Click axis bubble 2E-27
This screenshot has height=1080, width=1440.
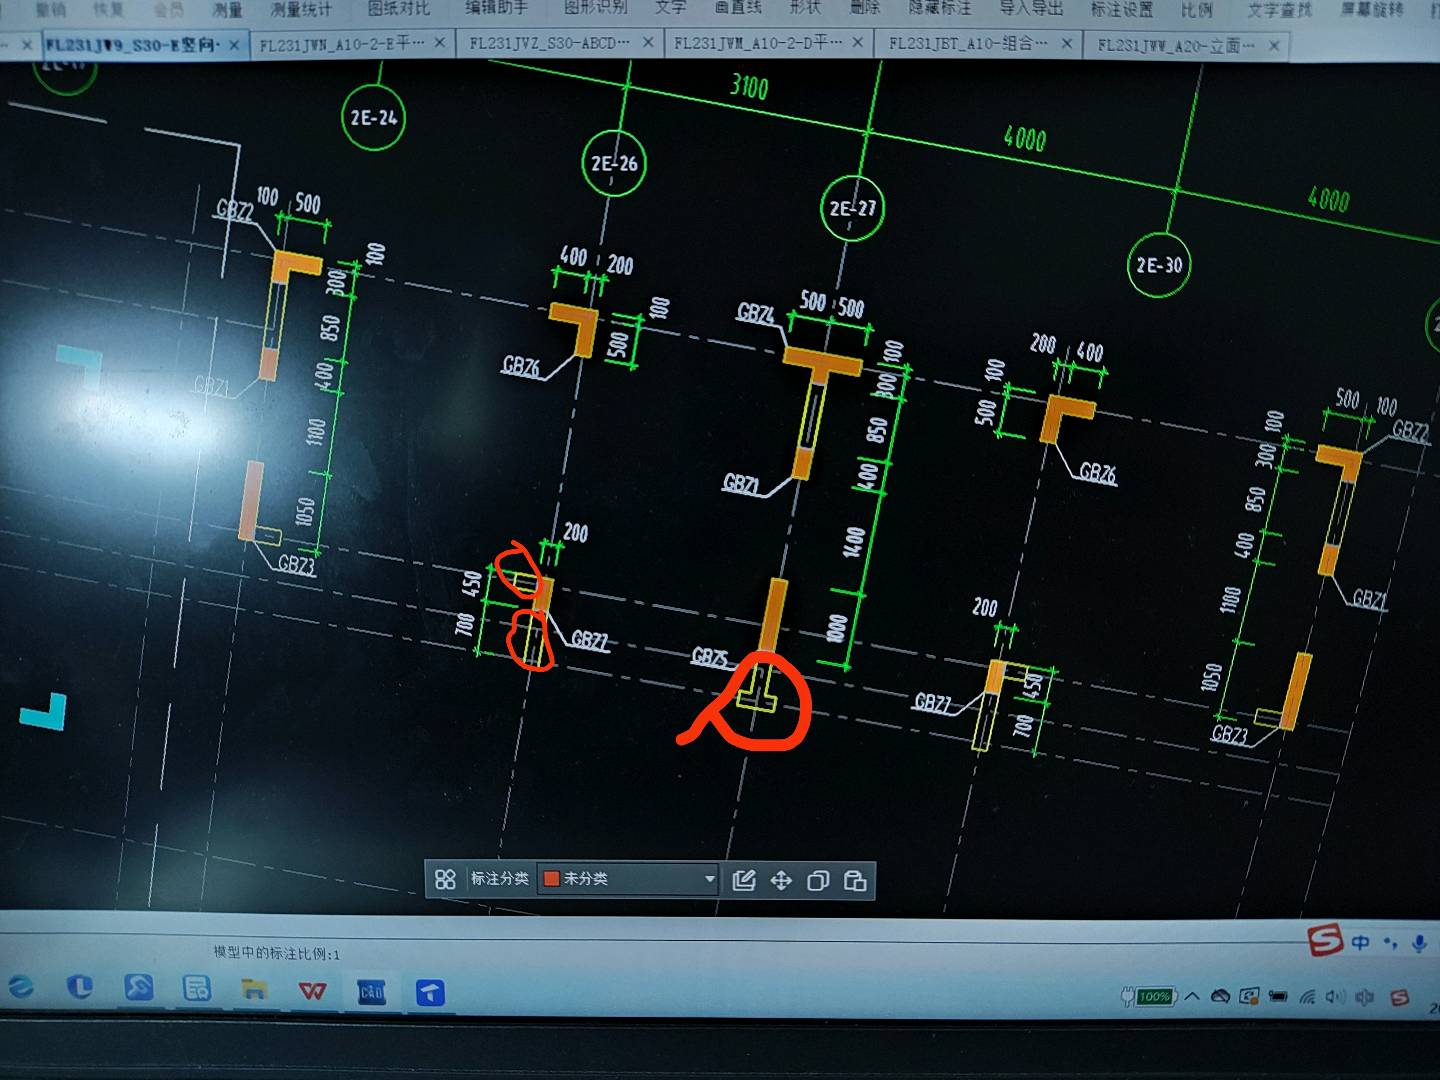[x=852, y=208]
